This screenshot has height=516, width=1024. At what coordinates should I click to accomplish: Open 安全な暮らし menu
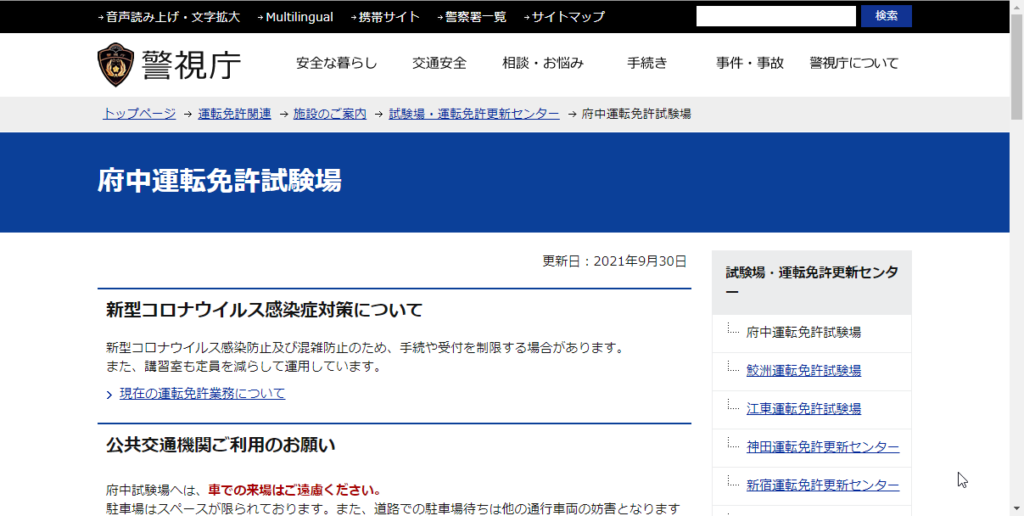click(336, 63)
